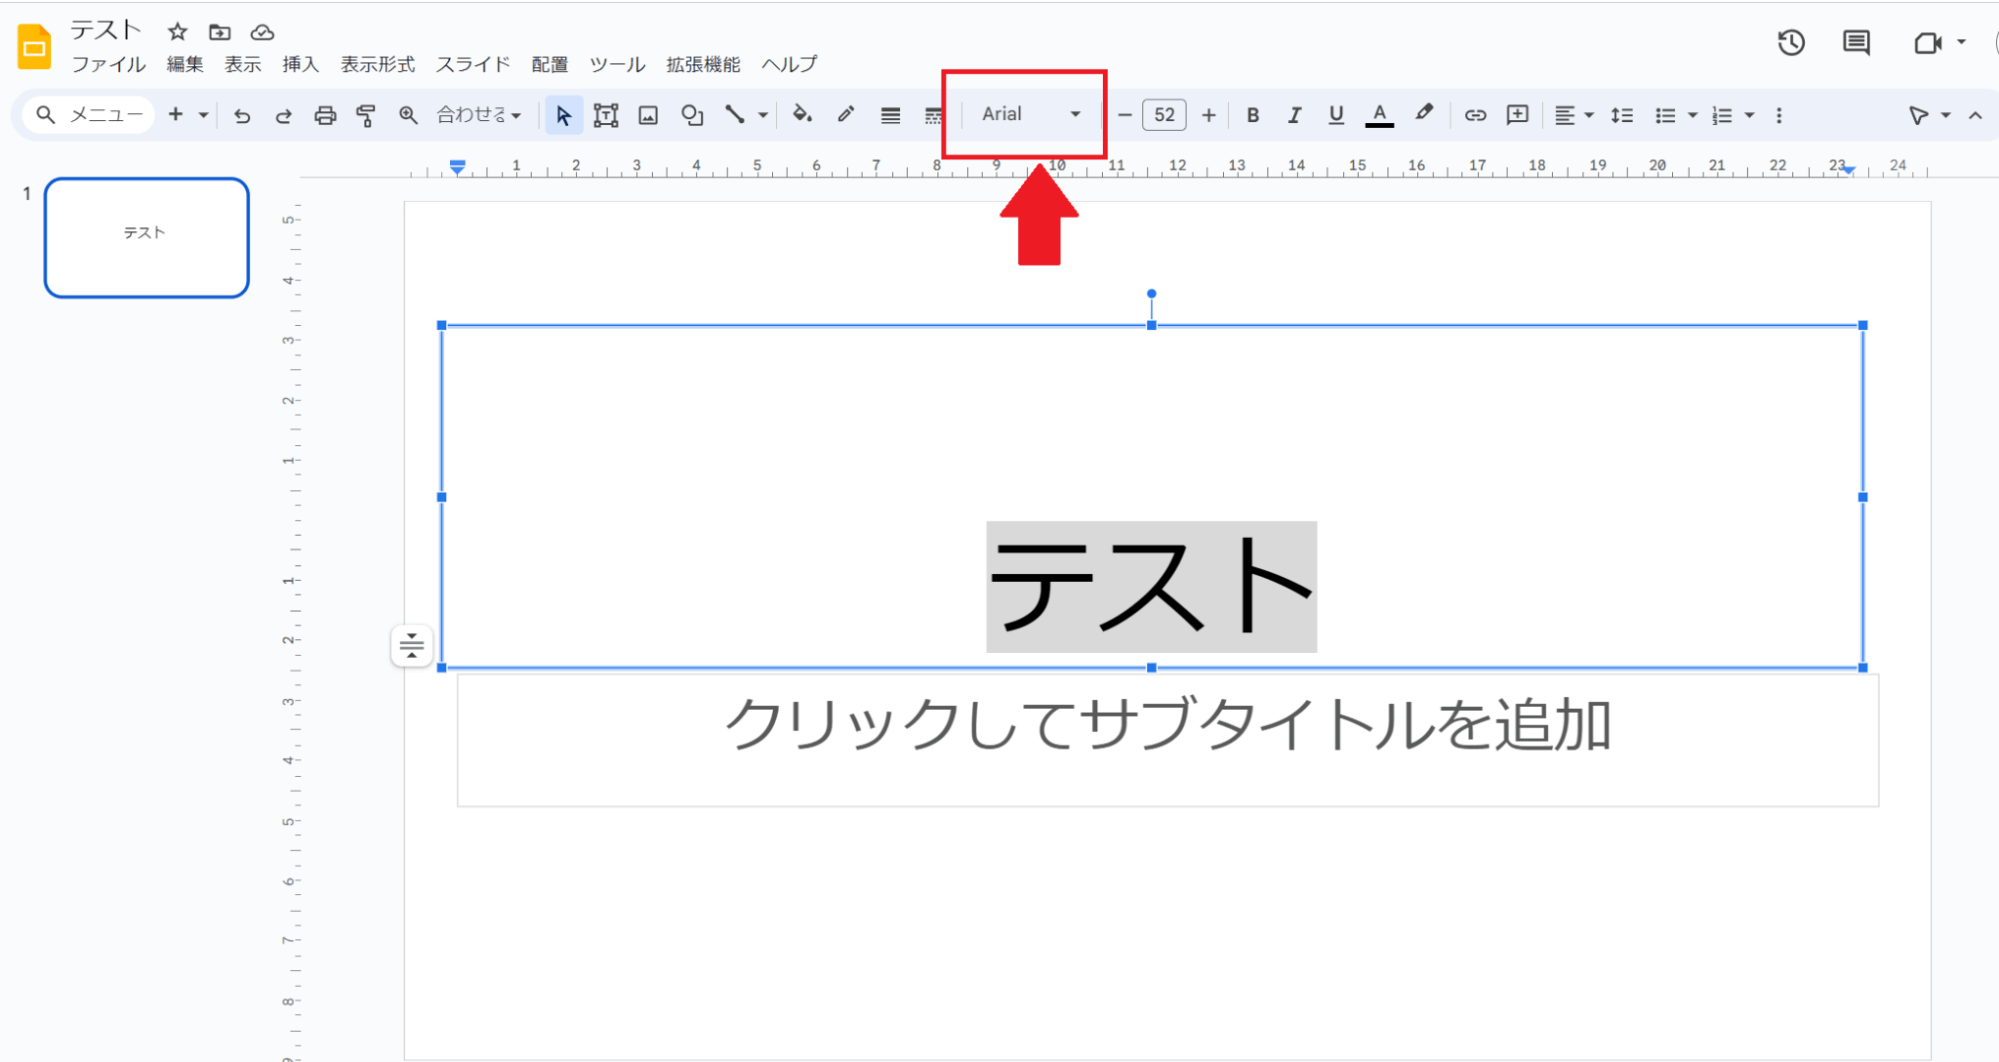Toggle underline formatting
The height and width of the screenshot is (1062, 1999).
pyautogui.click(x=1336, y=116)
